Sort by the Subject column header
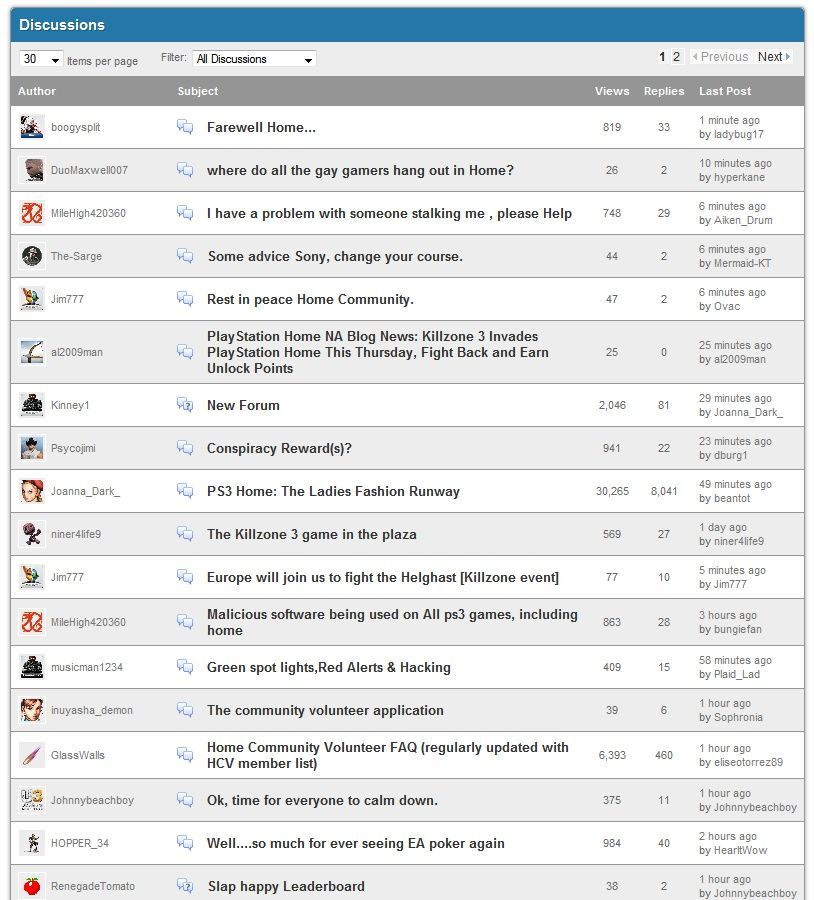Image resolution: width=814 pixels, height=900 pixels. [x=197, y=91]
